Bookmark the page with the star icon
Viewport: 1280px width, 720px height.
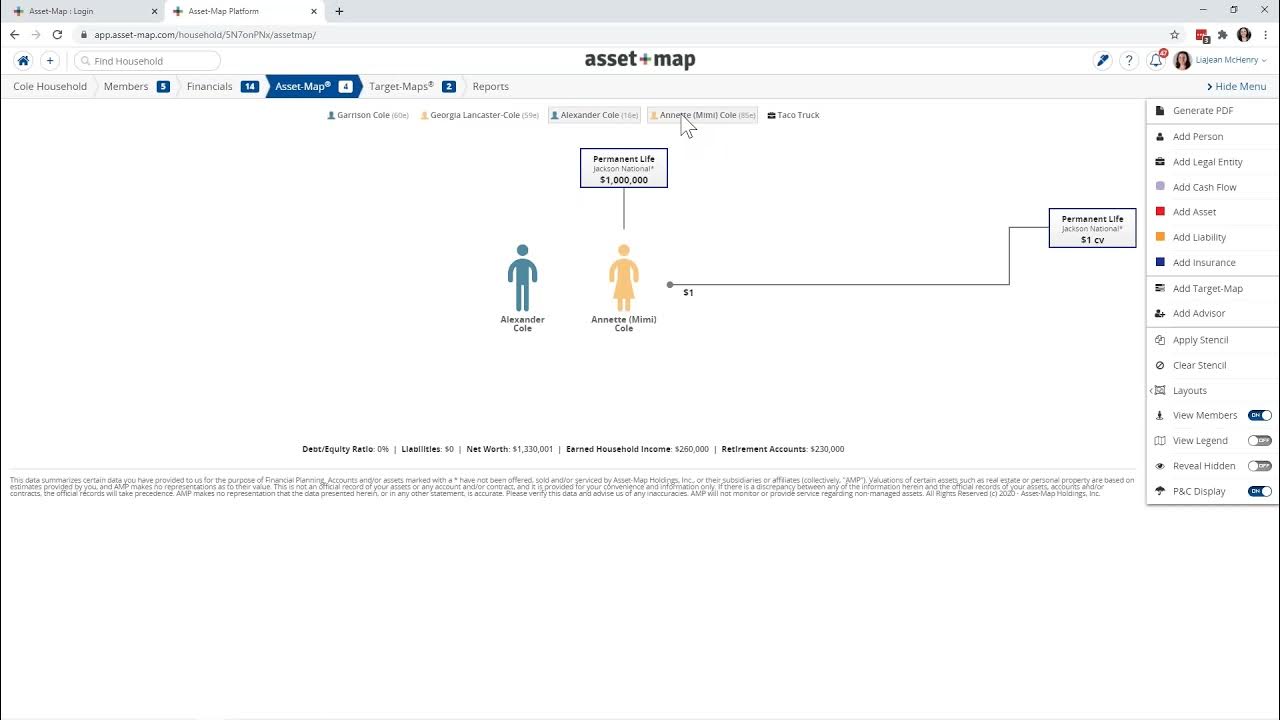pos(1175,34)
